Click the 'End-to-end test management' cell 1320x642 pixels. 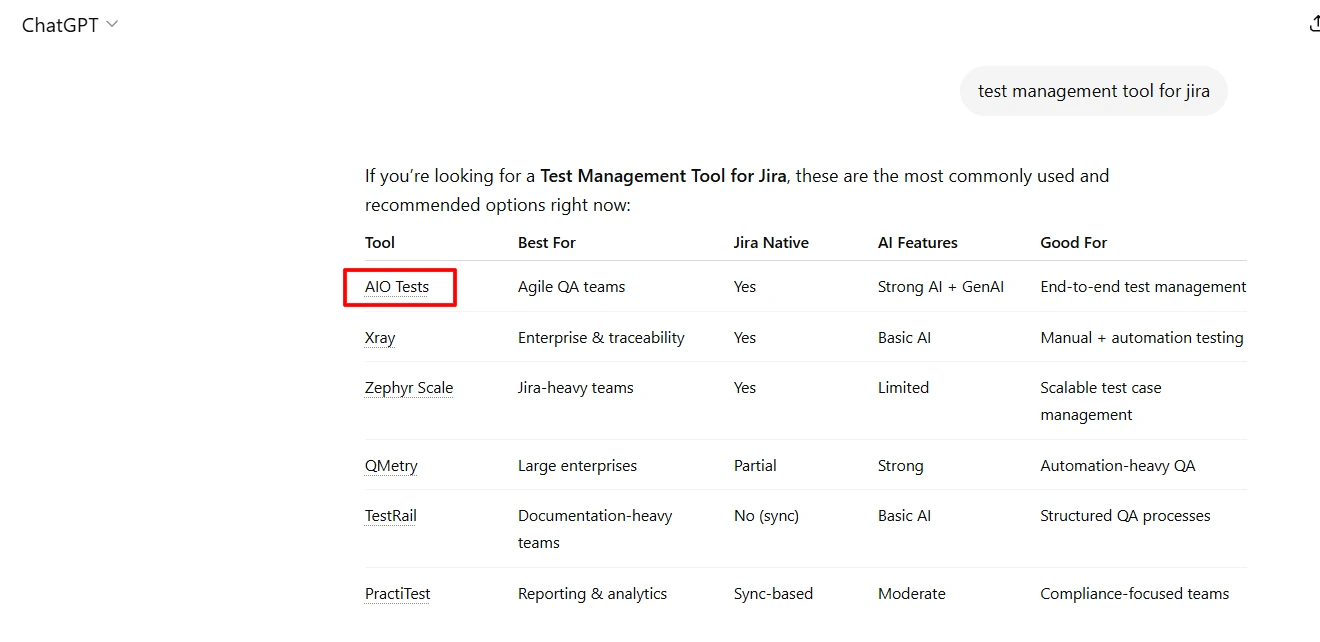pos(1143,287)
